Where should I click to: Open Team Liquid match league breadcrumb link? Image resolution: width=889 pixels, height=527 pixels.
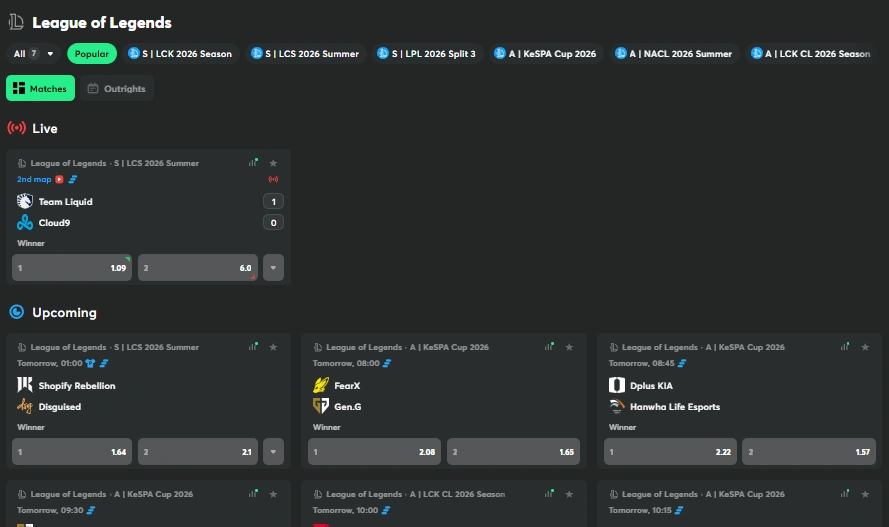(x=115, y=163)
